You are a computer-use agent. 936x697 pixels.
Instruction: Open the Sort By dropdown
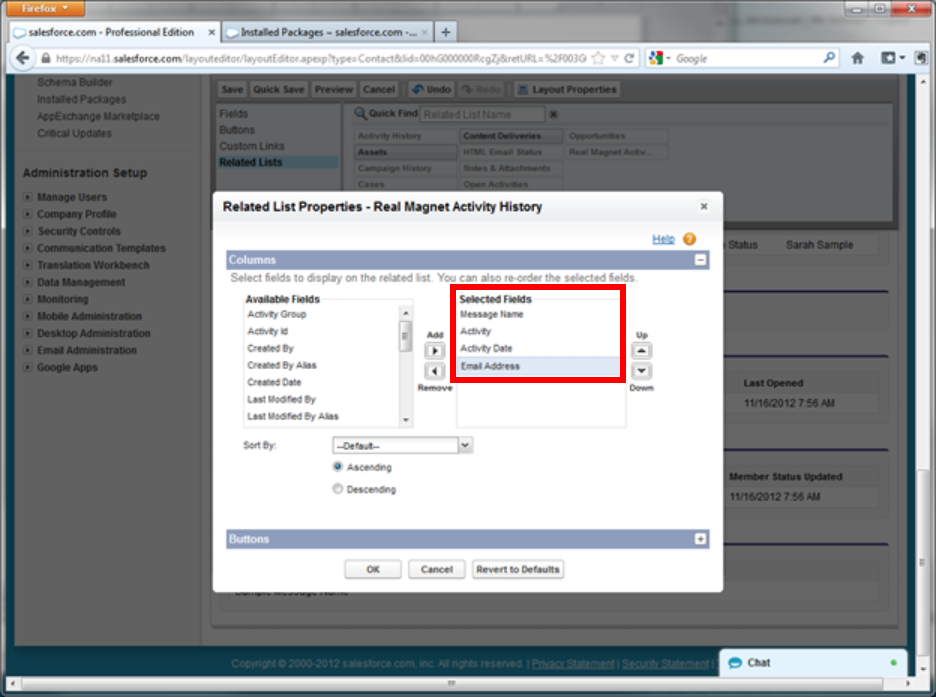[x=402, y=446]
